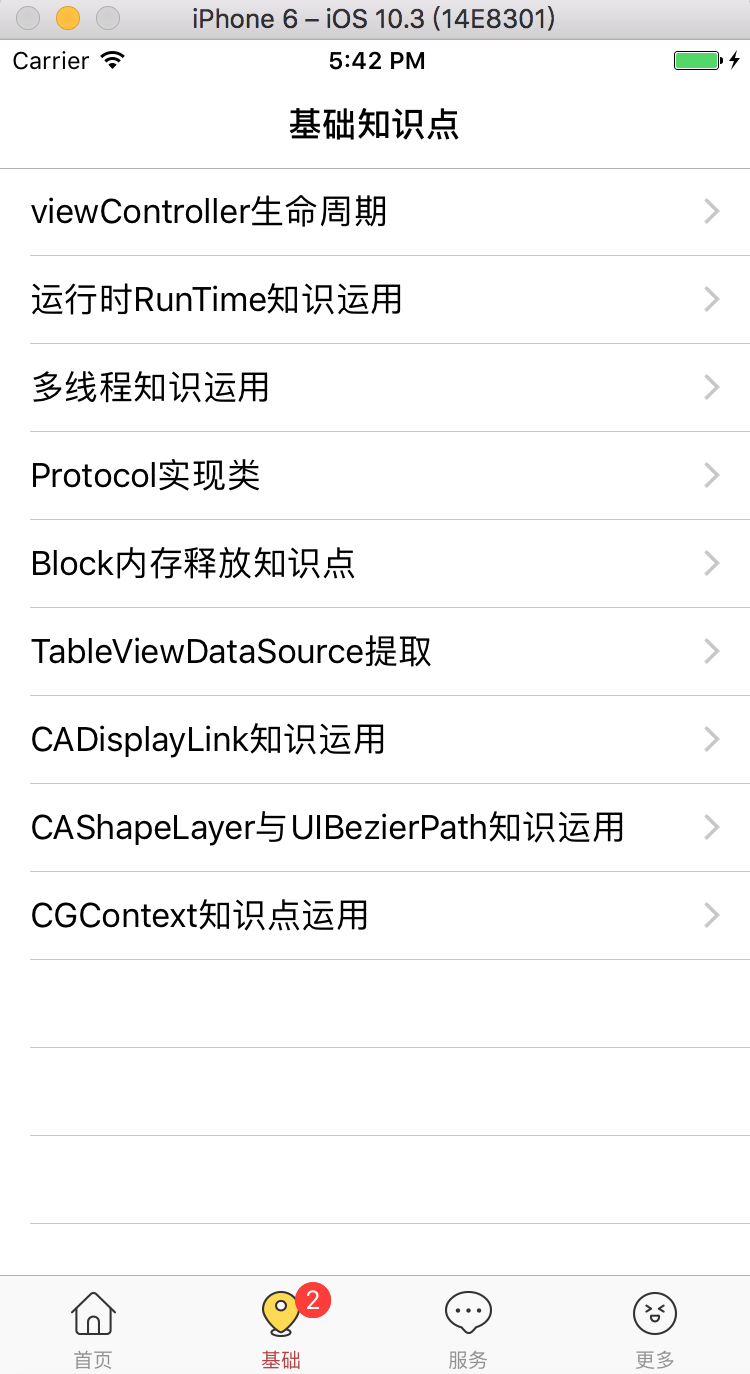Expand chevron on viewController生命周期 row
Viewport: 750px width, 1374px height.
(712, 211)
